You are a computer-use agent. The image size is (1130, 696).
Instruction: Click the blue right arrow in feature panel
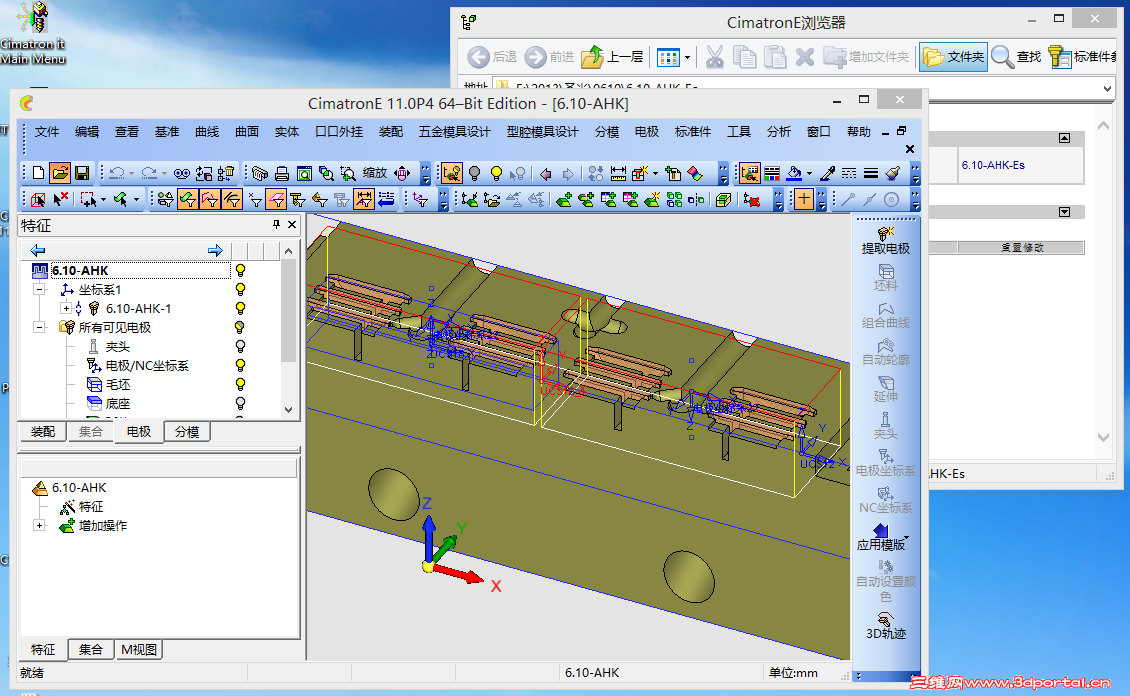[215, 250]
